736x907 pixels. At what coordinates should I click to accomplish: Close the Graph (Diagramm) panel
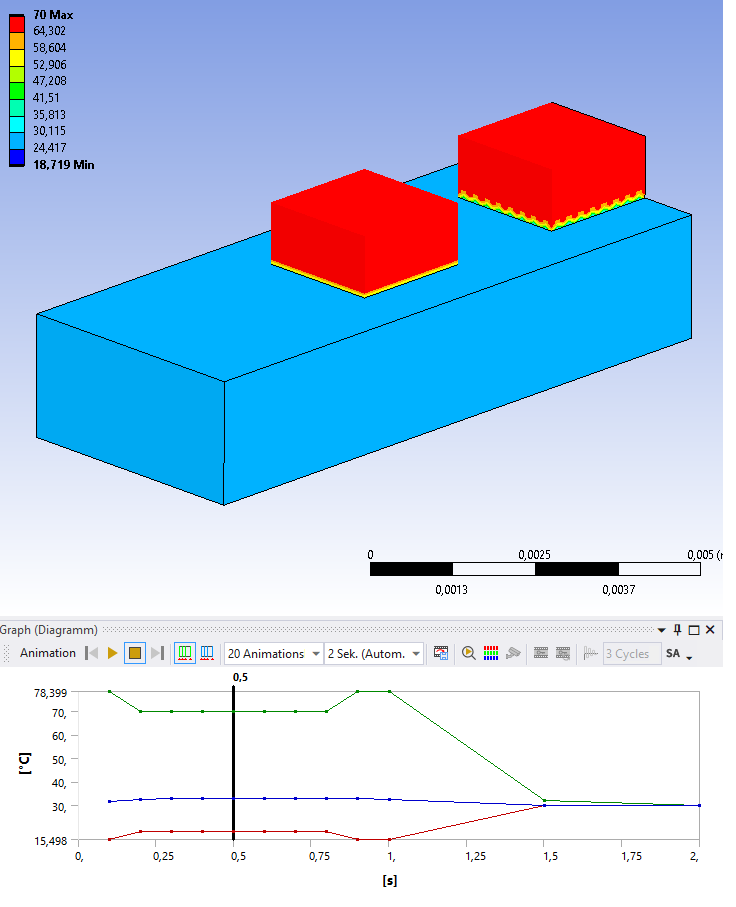coord(711,629)
